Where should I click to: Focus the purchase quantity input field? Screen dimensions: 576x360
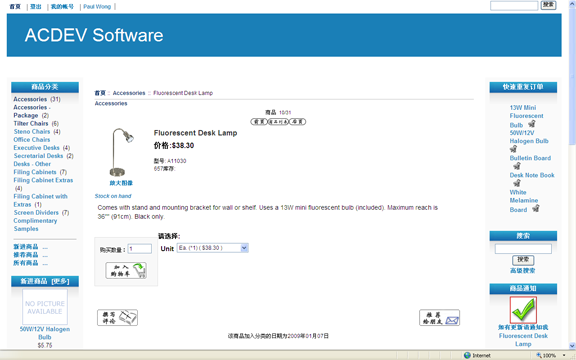point(140,249)
